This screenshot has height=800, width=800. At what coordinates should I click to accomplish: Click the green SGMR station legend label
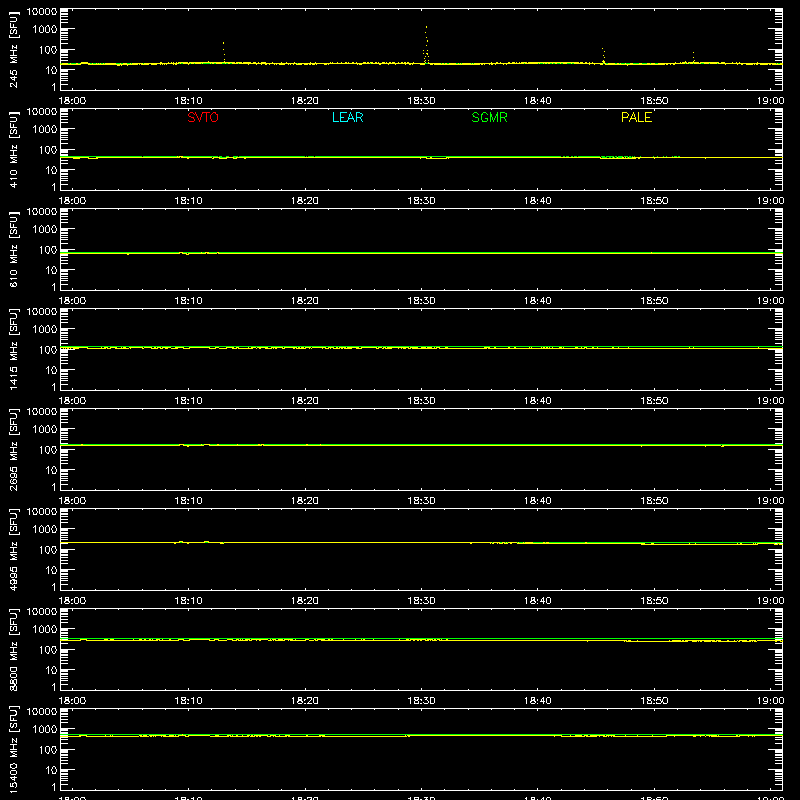[489, 117]
